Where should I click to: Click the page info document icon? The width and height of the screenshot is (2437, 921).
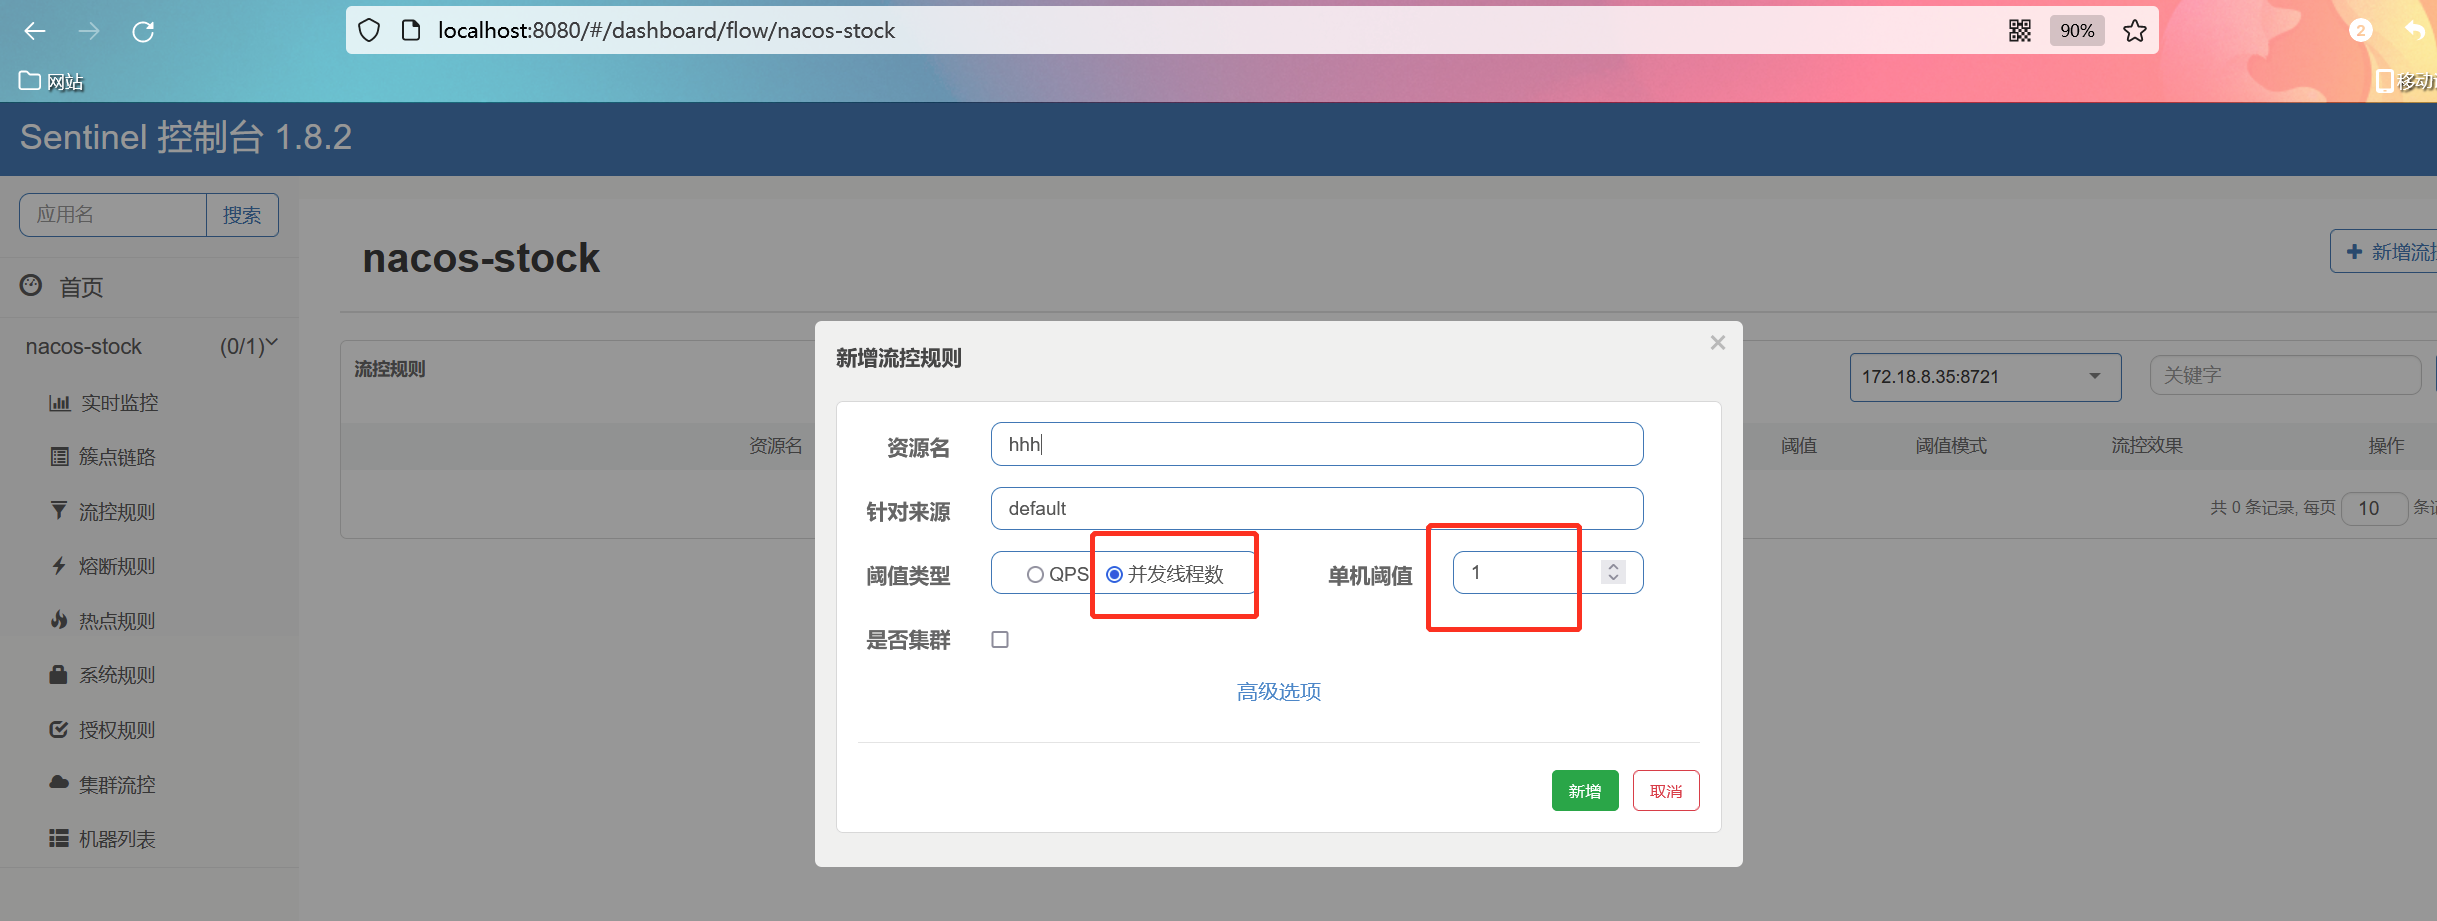410,30
